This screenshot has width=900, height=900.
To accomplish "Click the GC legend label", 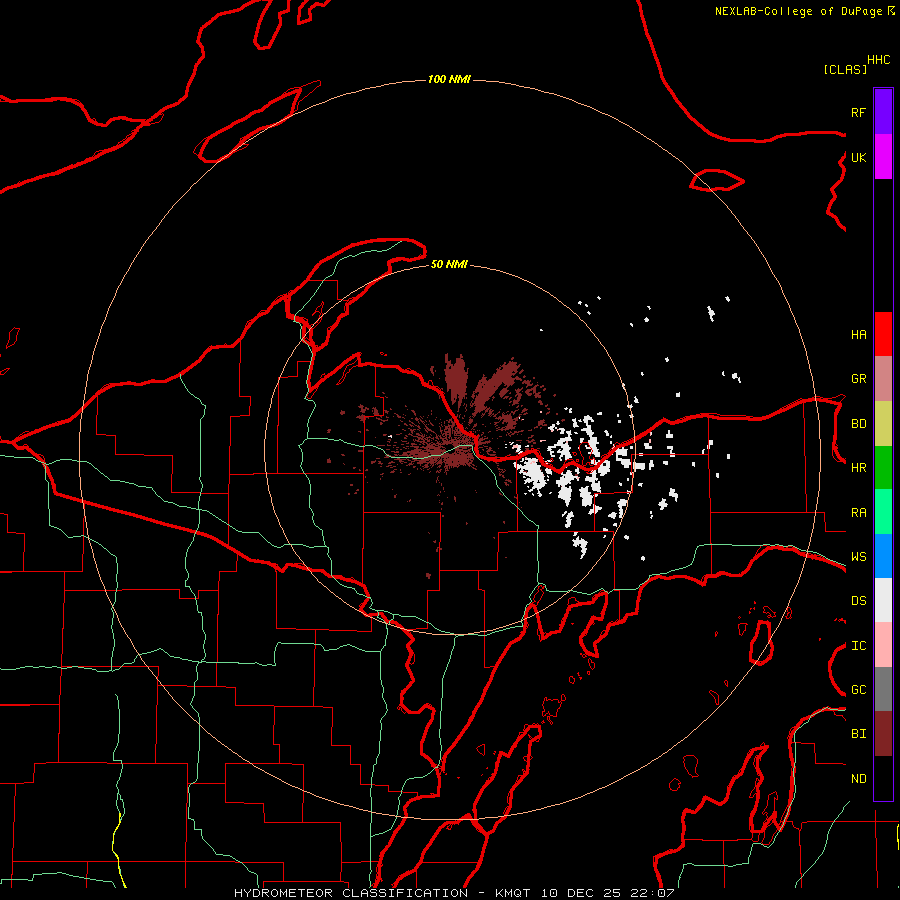I will click(858, 689).
